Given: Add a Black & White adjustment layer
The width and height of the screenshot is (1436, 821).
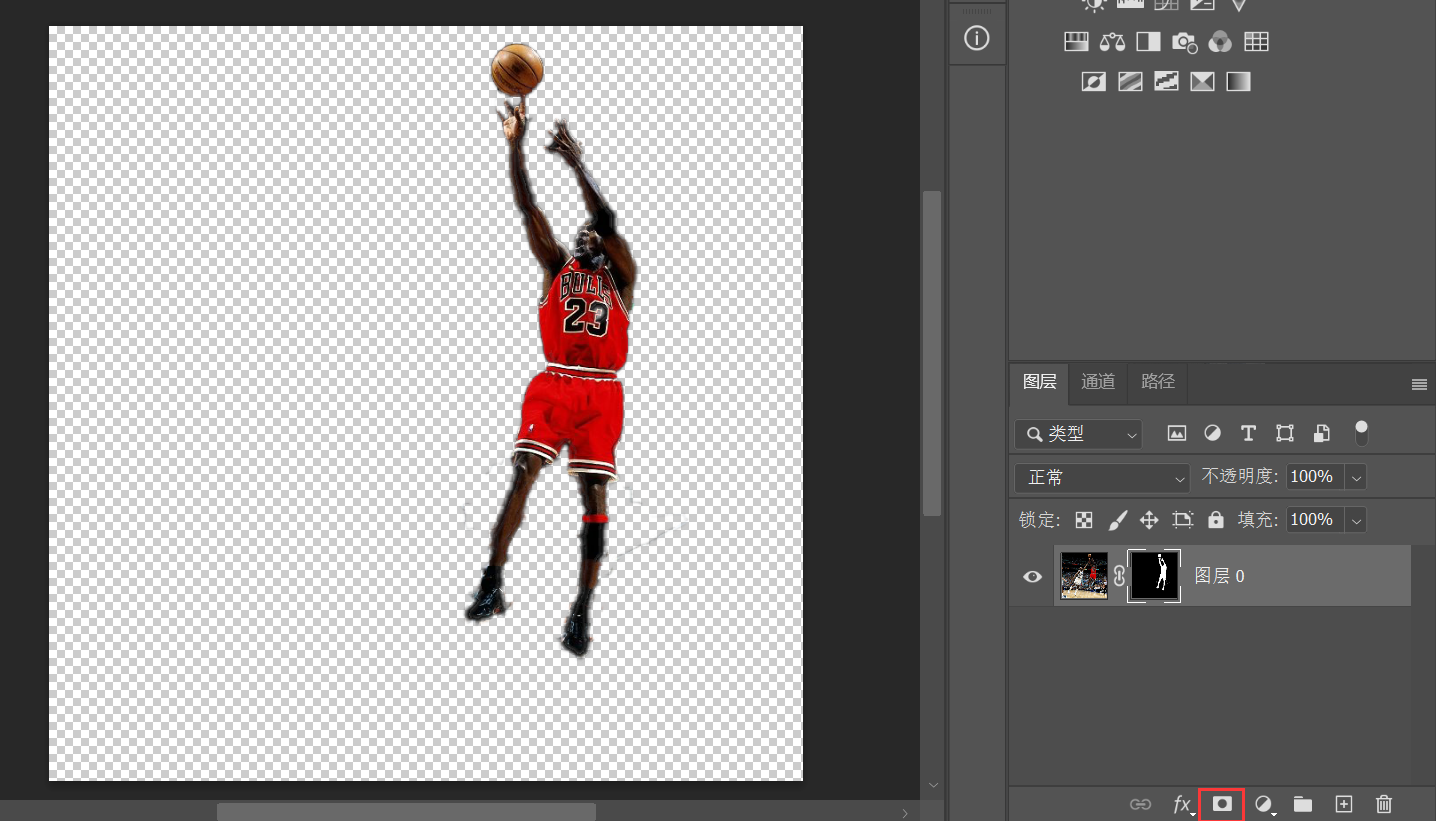Looking at the screenshot, I should click(1148, 42).
